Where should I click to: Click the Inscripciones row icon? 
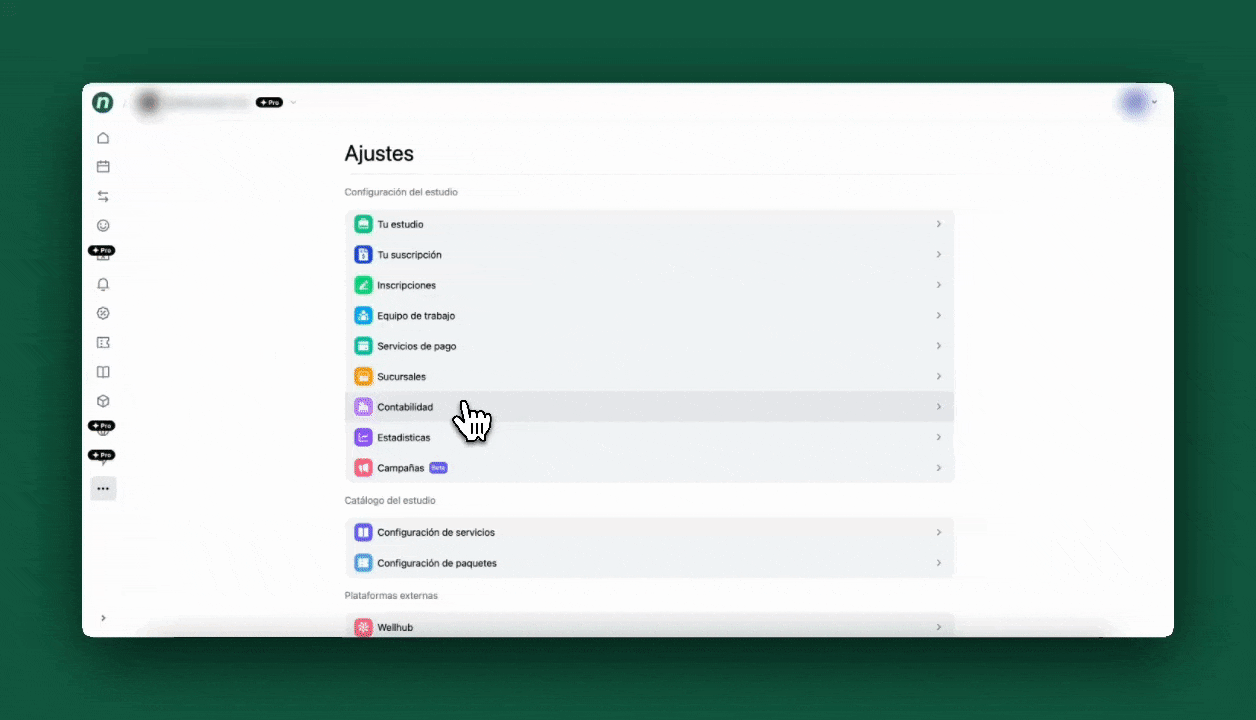click(363, 285)
